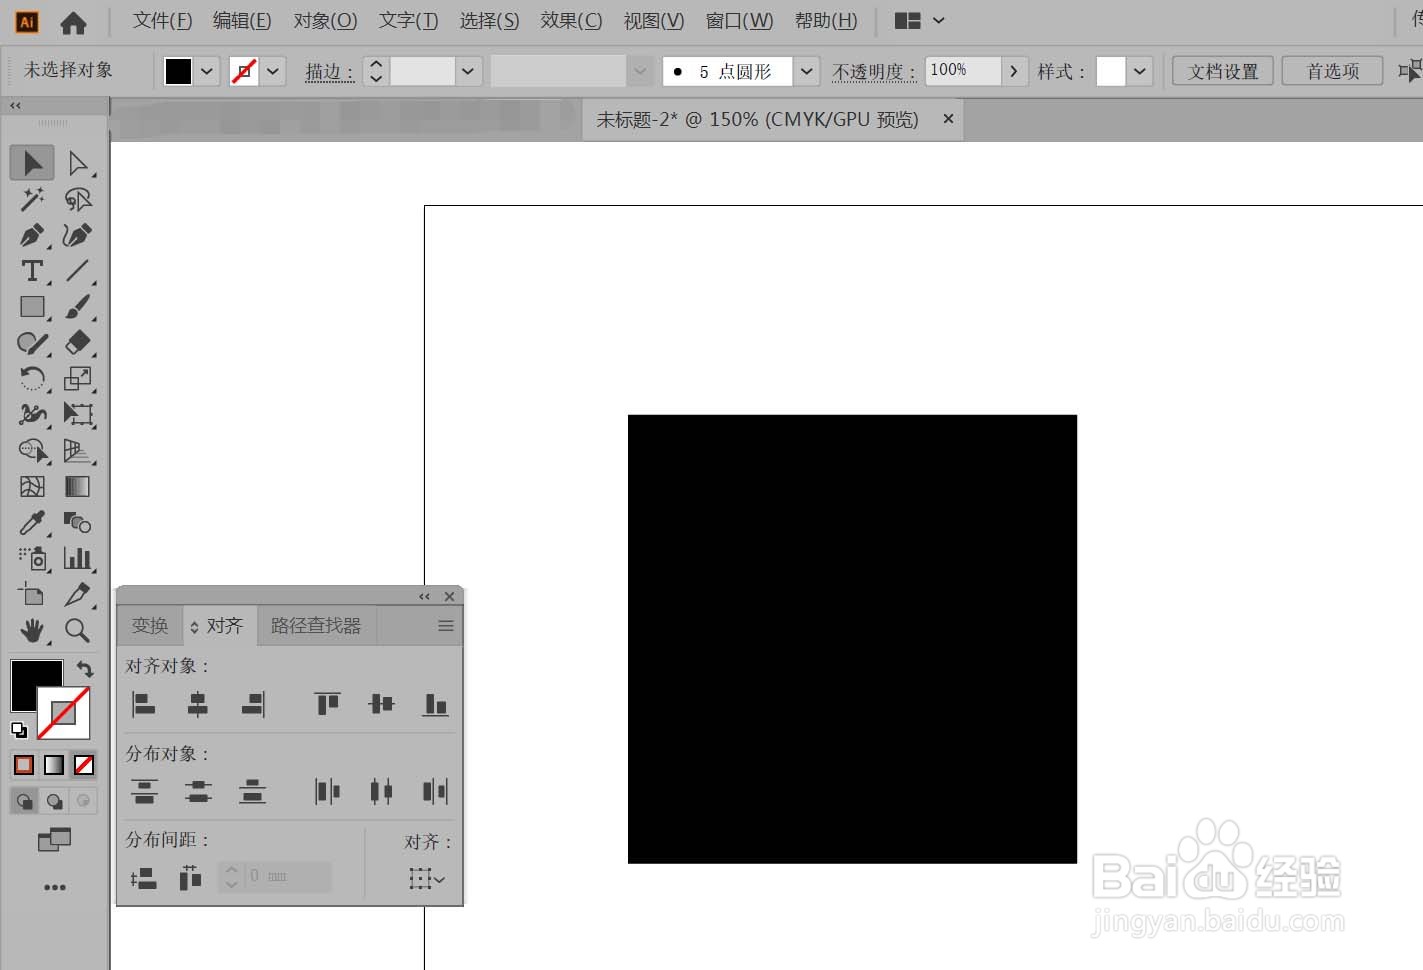This screenshot has height=970, width=1423.
Task: Select the Shape Builder tool
Action: pyautogui.click(x=32, y=451)
